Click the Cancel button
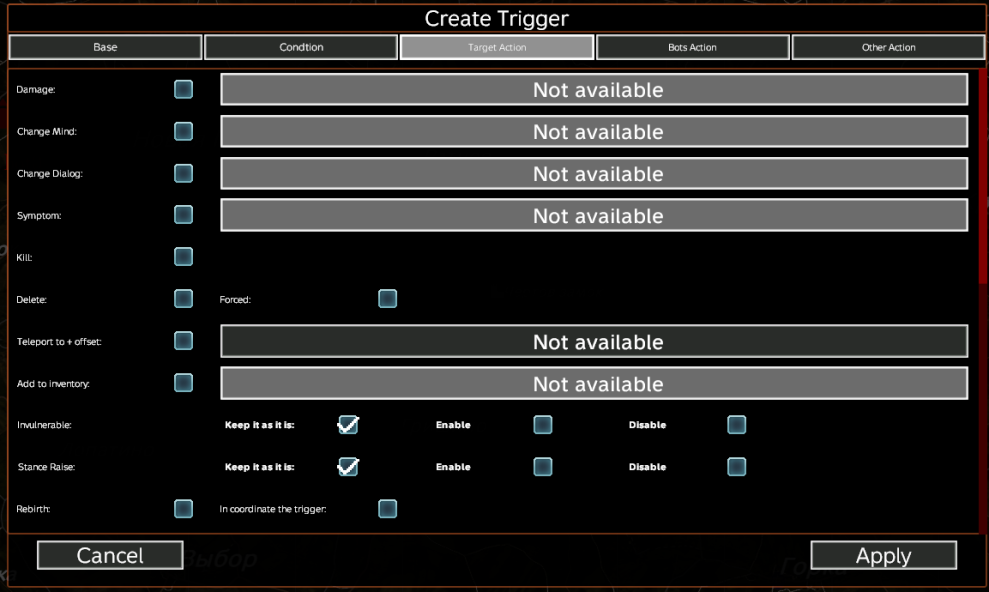The image size is (989, 592). coord(110,556)
